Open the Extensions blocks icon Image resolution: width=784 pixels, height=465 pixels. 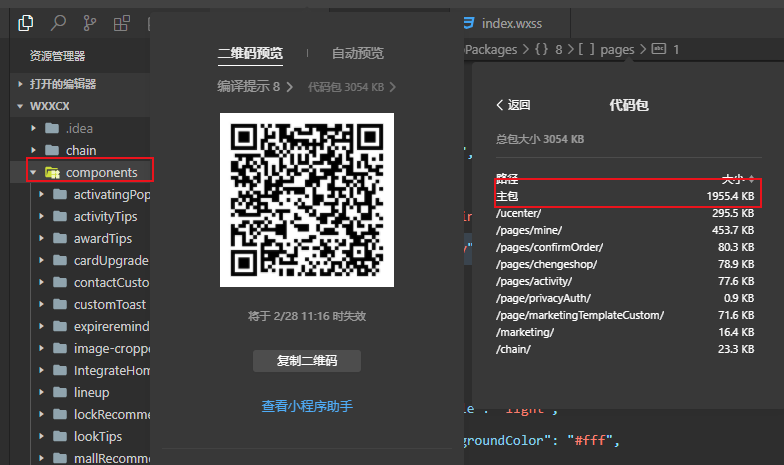(122, 23)
